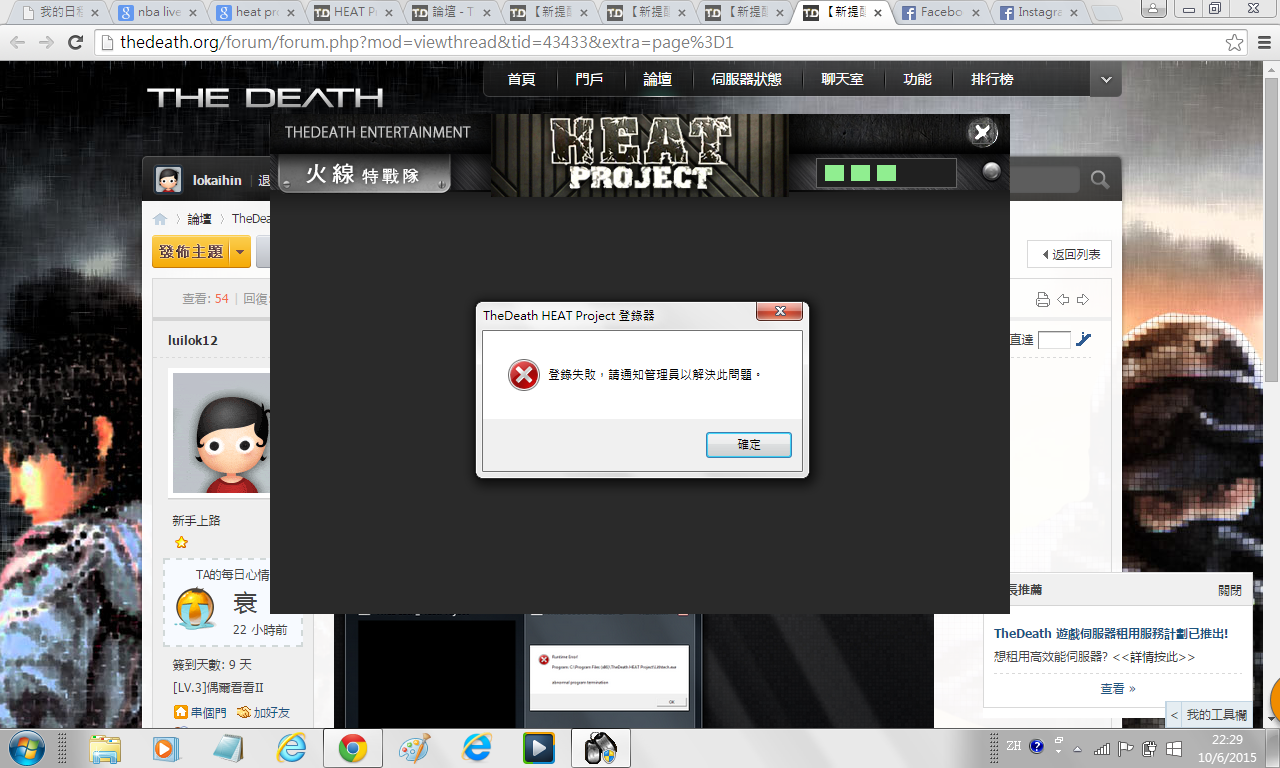The image size is (1280, 768).
Task: Open Paint from the taskbar
Action: point(414,748)
